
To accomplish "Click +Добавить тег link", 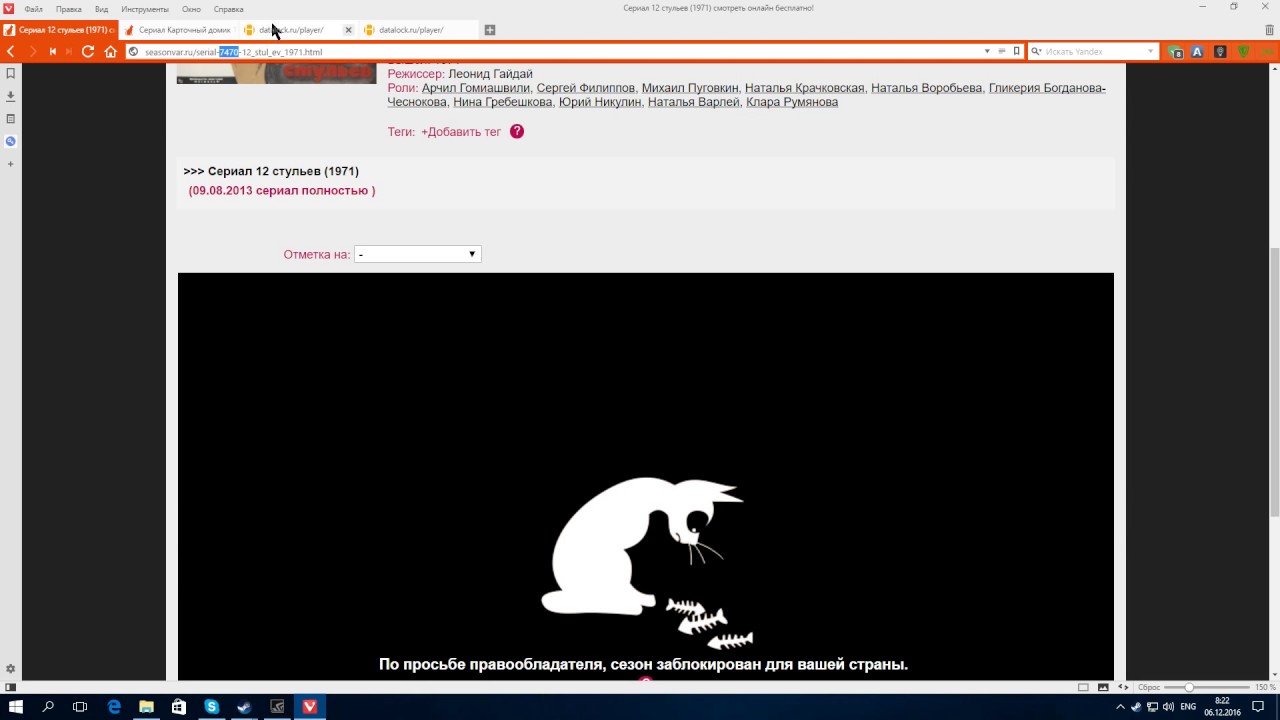I will tap(461, 132).
